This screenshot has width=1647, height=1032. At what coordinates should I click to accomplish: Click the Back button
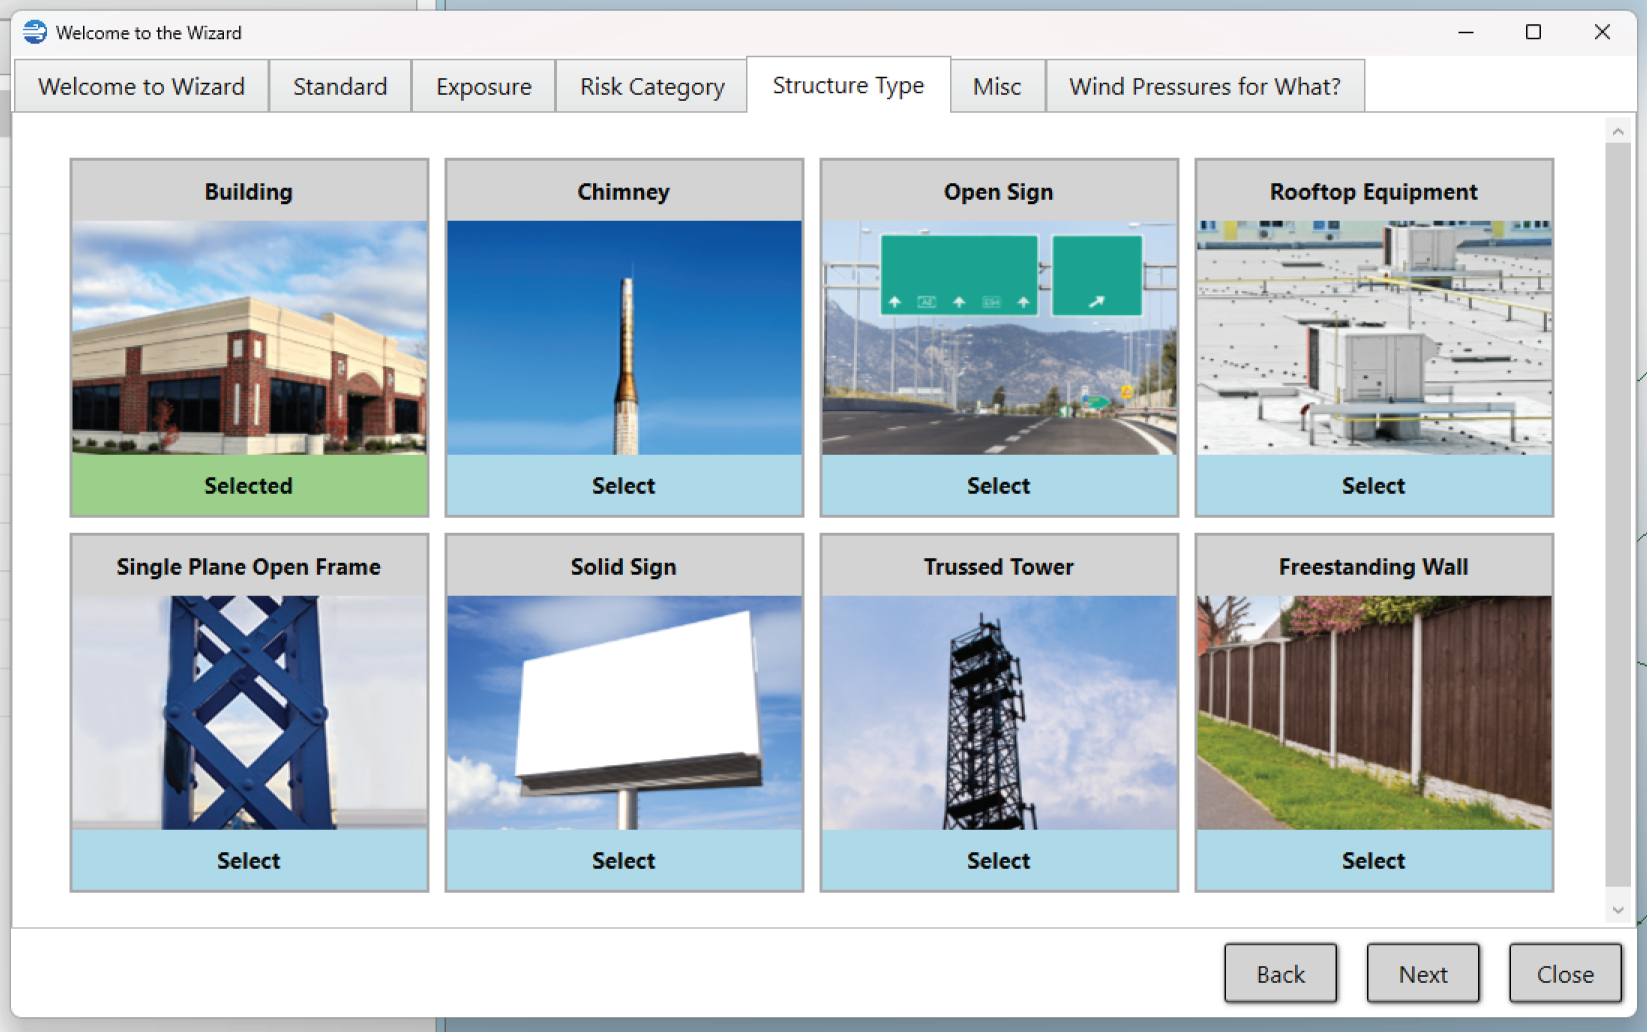(1280, 973)
